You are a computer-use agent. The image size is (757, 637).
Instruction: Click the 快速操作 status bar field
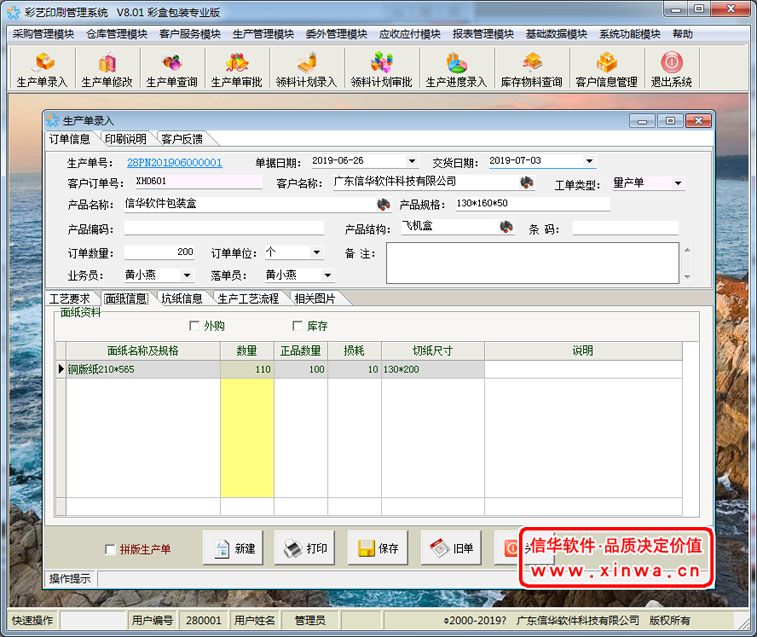[92, 620]
